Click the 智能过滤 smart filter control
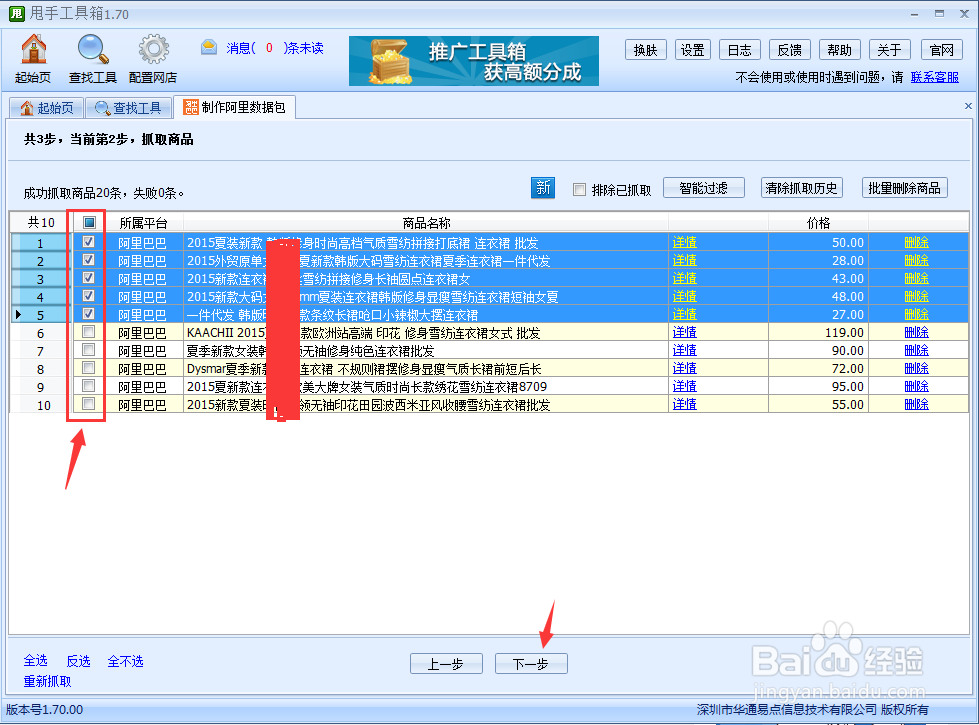 click(x=703, y=187)
